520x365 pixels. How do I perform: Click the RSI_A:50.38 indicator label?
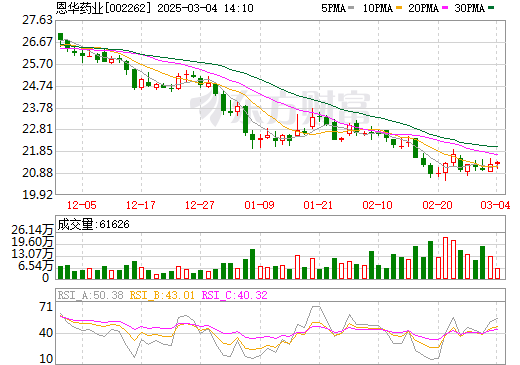[90, 295]
